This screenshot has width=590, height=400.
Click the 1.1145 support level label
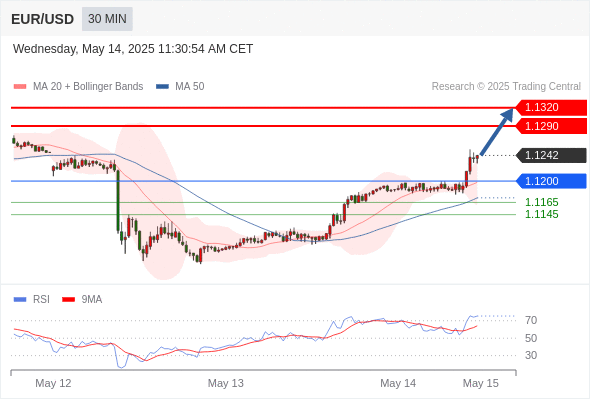tap(541, 214)
